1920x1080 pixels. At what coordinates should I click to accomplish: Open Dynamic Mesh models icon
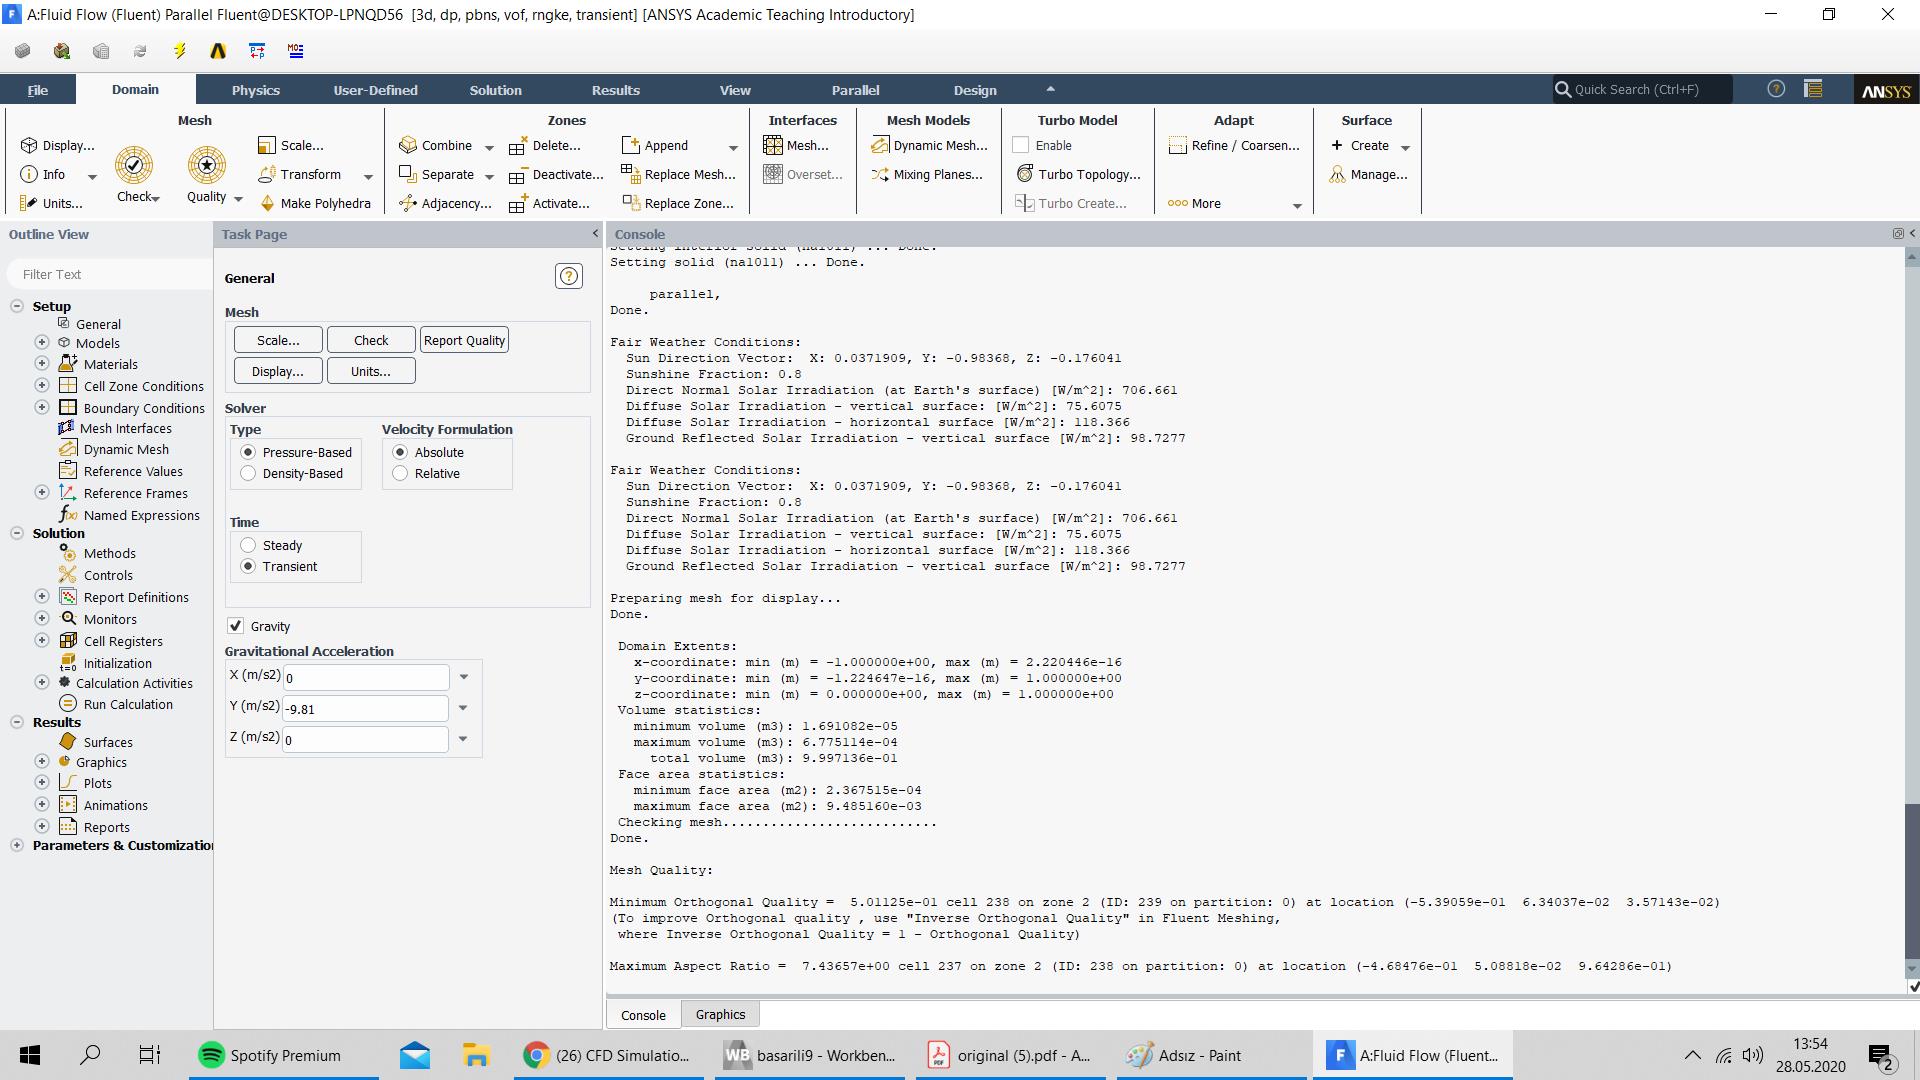[880, 146]
